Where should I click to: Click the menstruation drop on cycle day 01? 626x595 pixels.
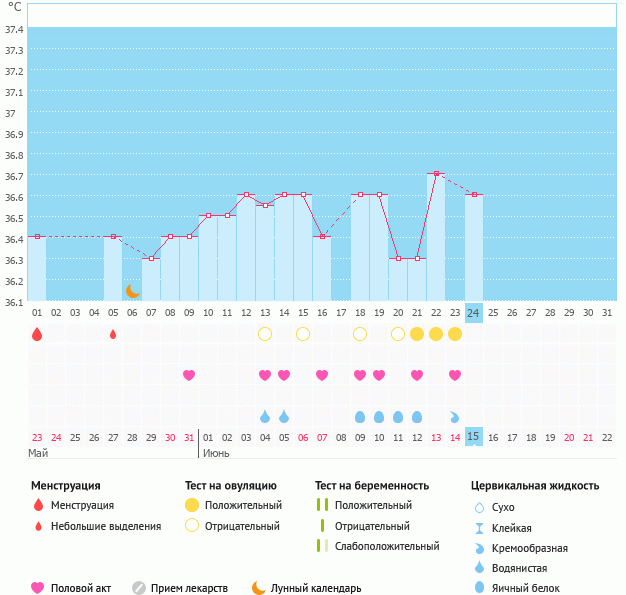[x=37, y=334]
